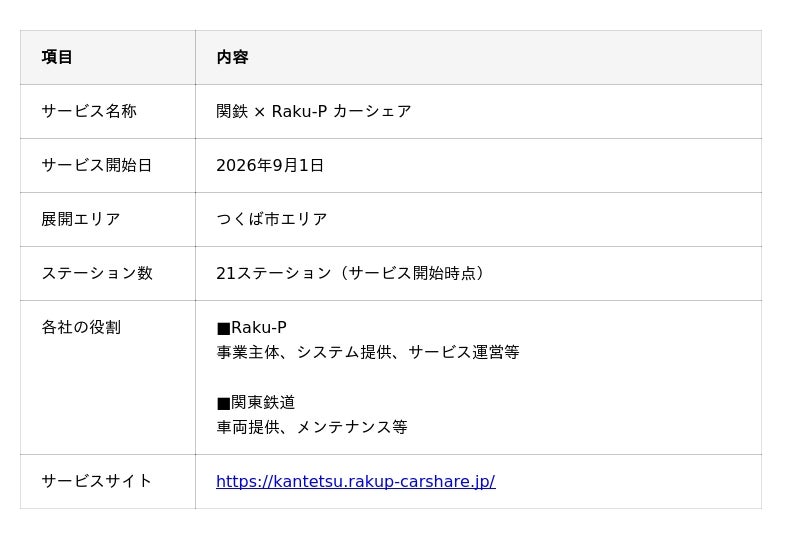Screen dimensions: 800x539
Task: Click the black square before Raku-P
Action: click(x=223, y=329)
